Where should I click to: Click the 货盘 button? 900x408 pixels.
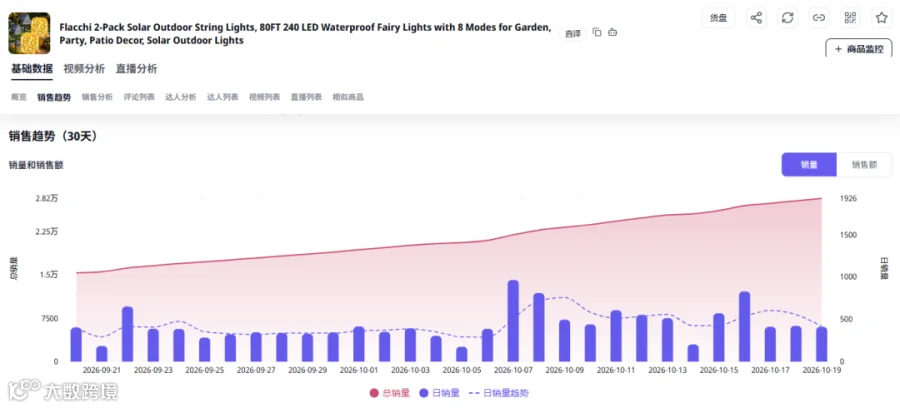tap(718, 18)
